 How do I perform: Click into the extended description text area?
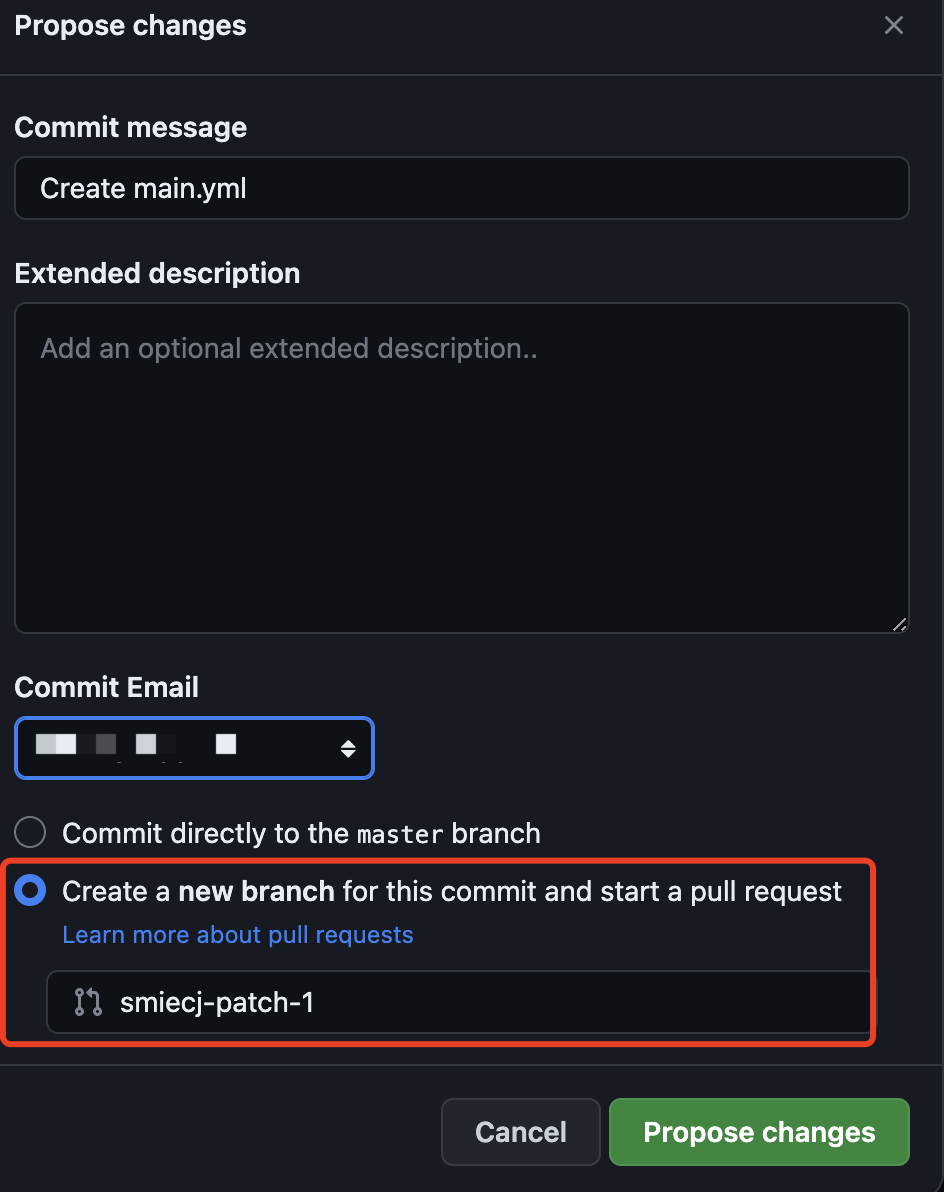coord(461,468)
